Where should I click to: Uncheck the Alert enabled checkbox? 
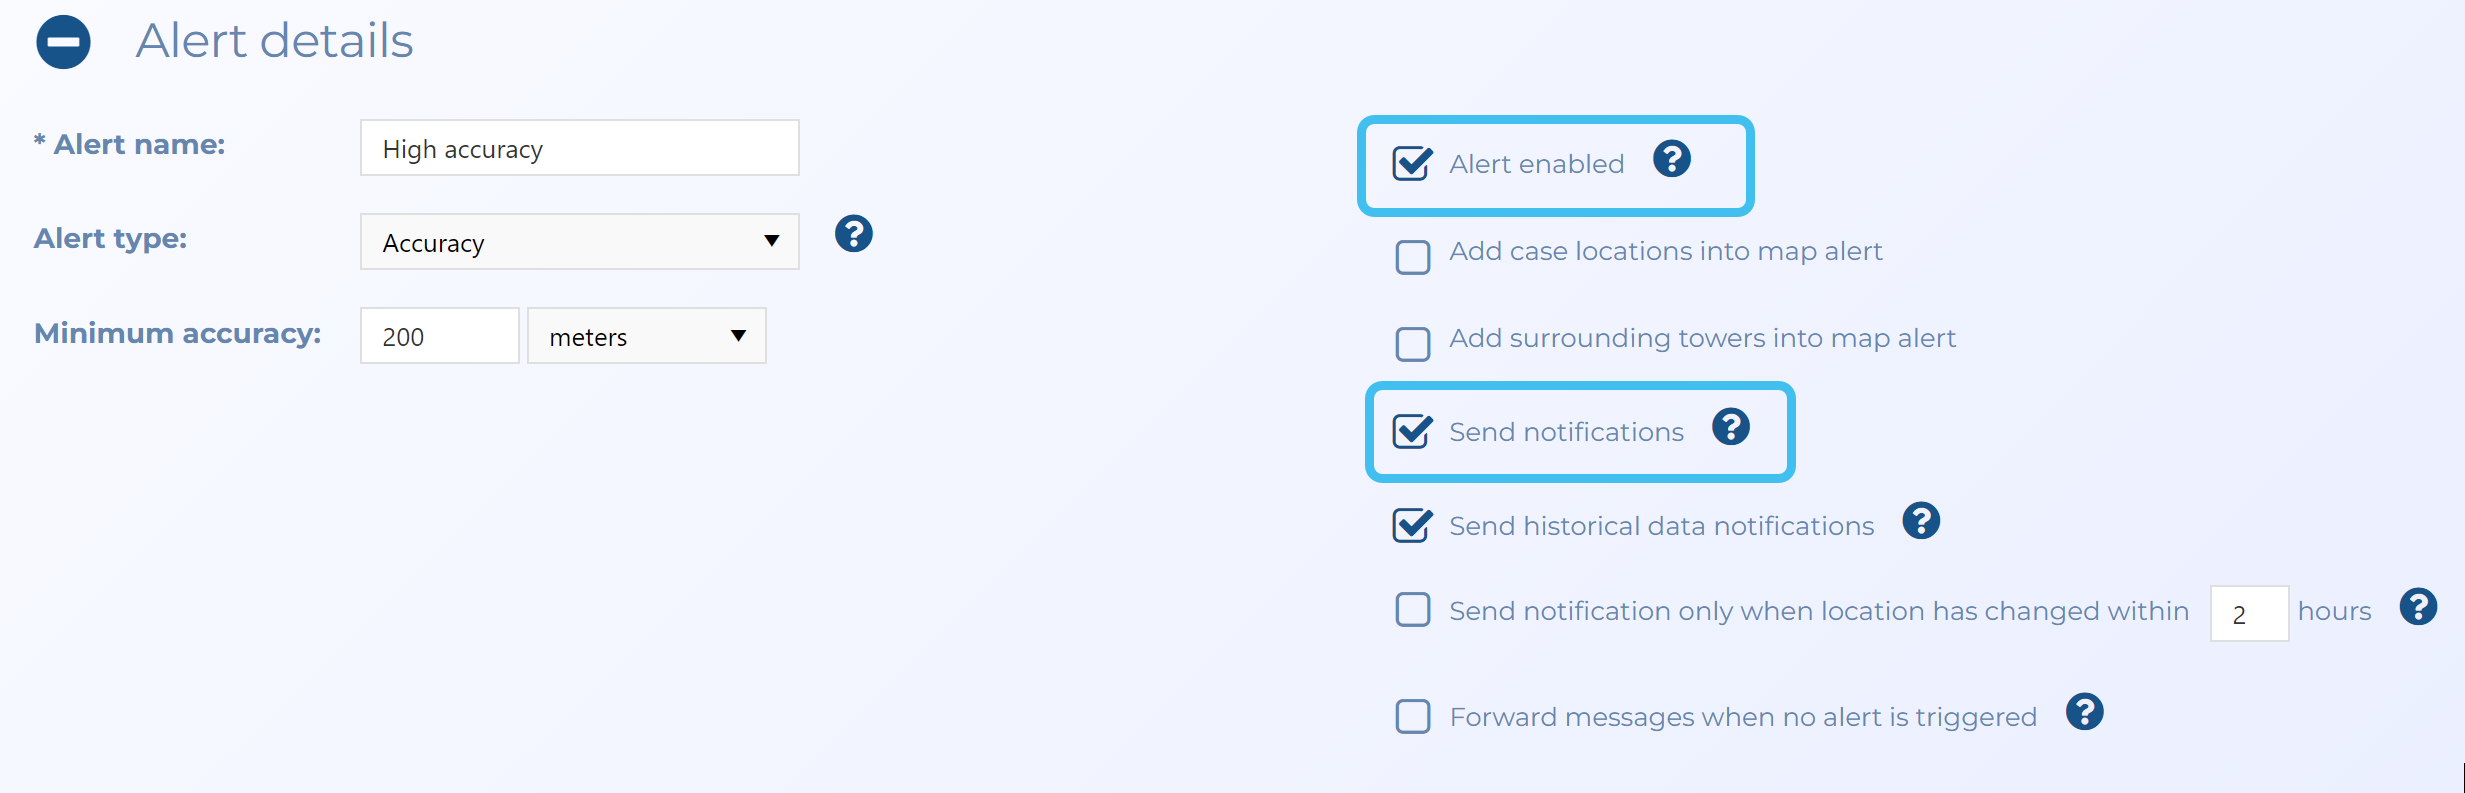point(1412,163)
